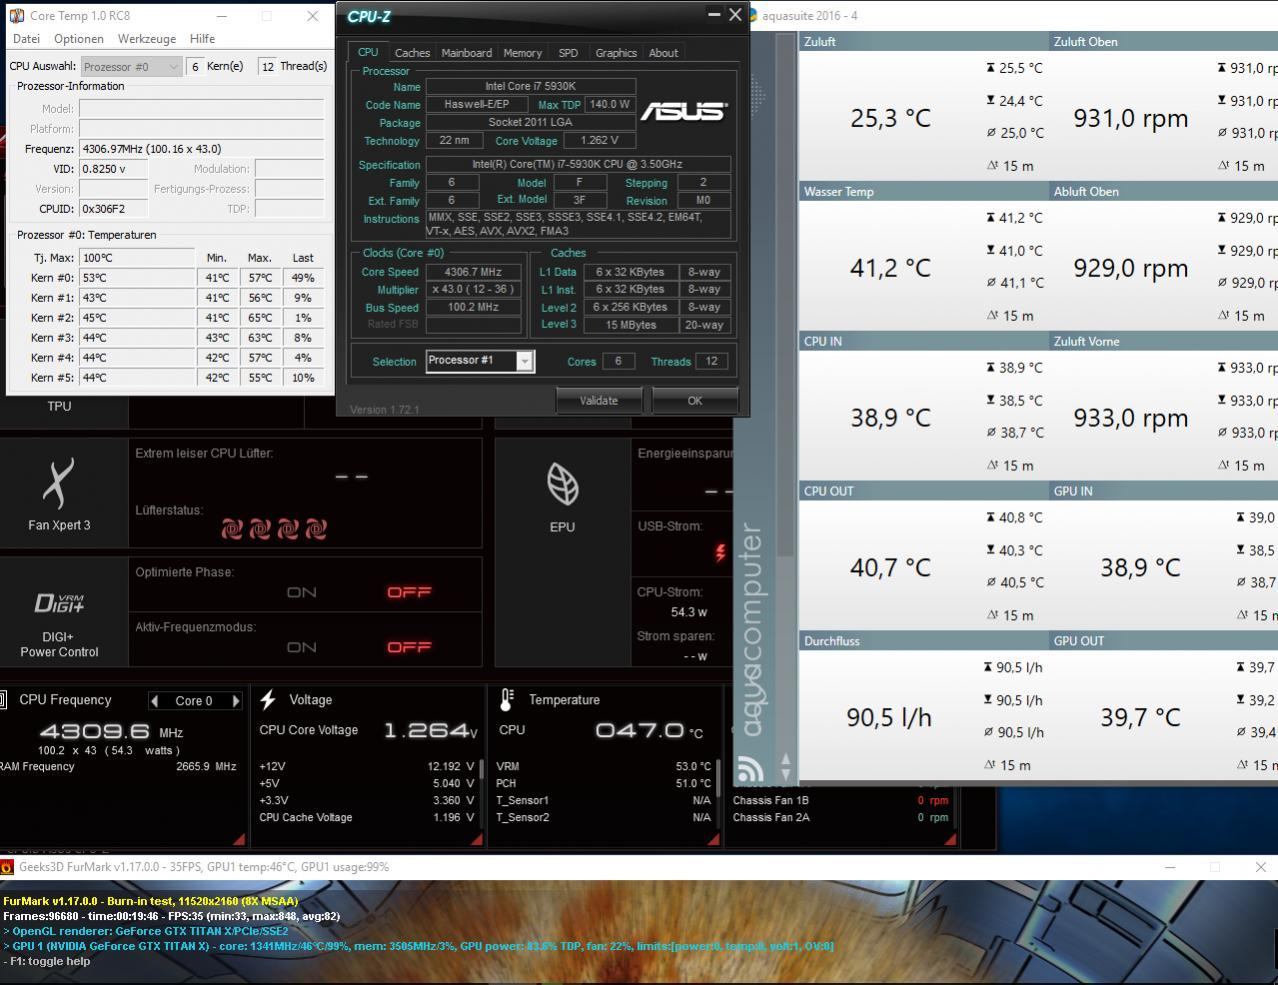Turn ON Optimierte Phase
This screenshot has width=1278, height=985.
[302, 592]
